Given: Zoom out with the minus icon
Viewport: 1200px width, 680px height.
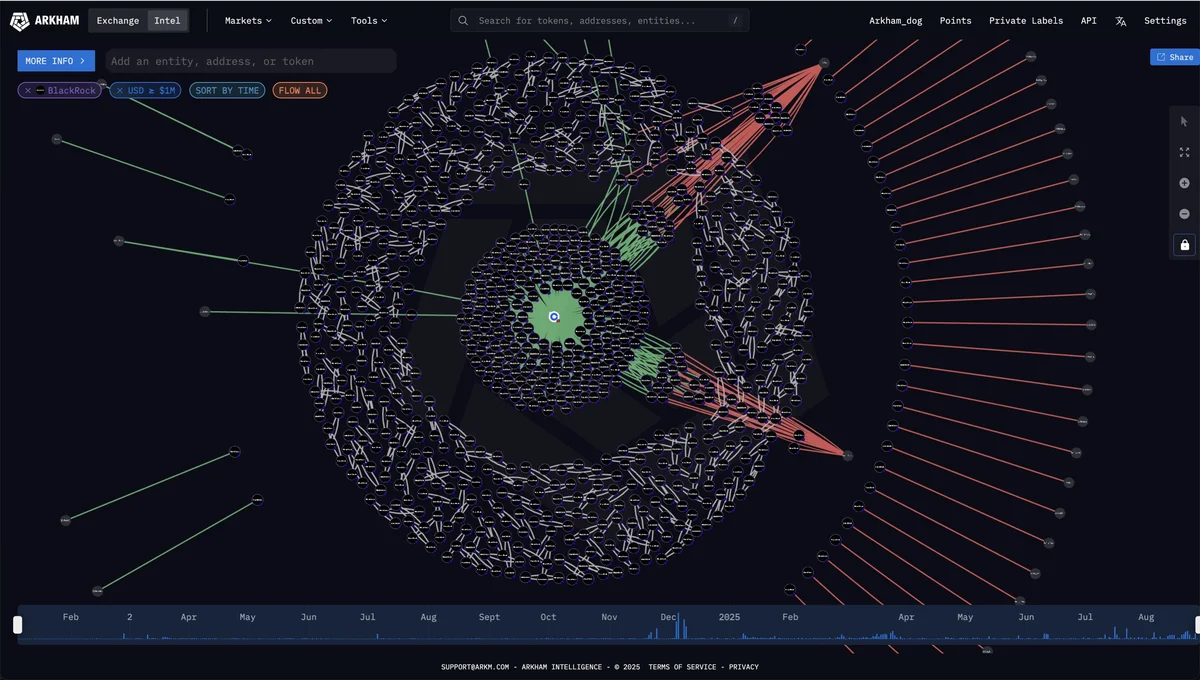Looking at the screenshot, I should pos(1184,214).
